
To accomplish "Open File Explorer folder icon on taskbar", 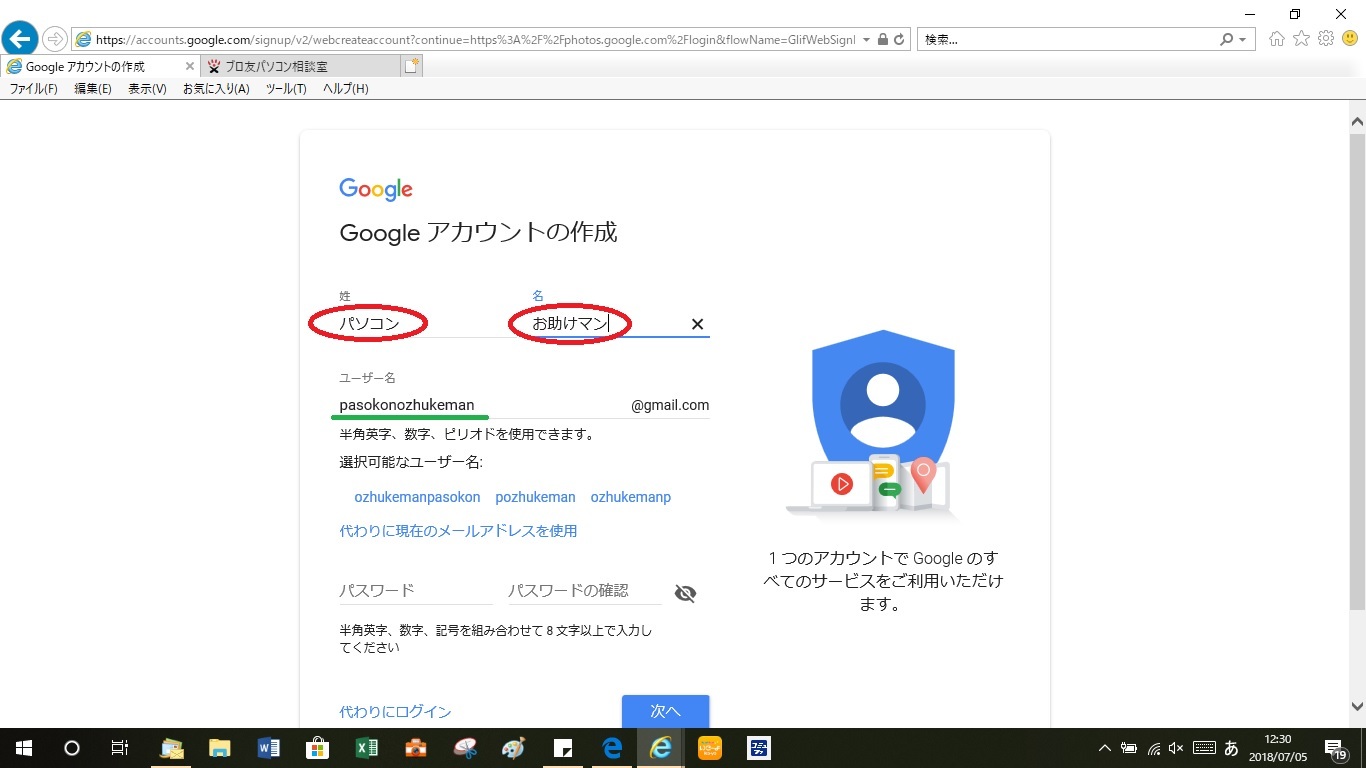I will click(x=220, y=748).
